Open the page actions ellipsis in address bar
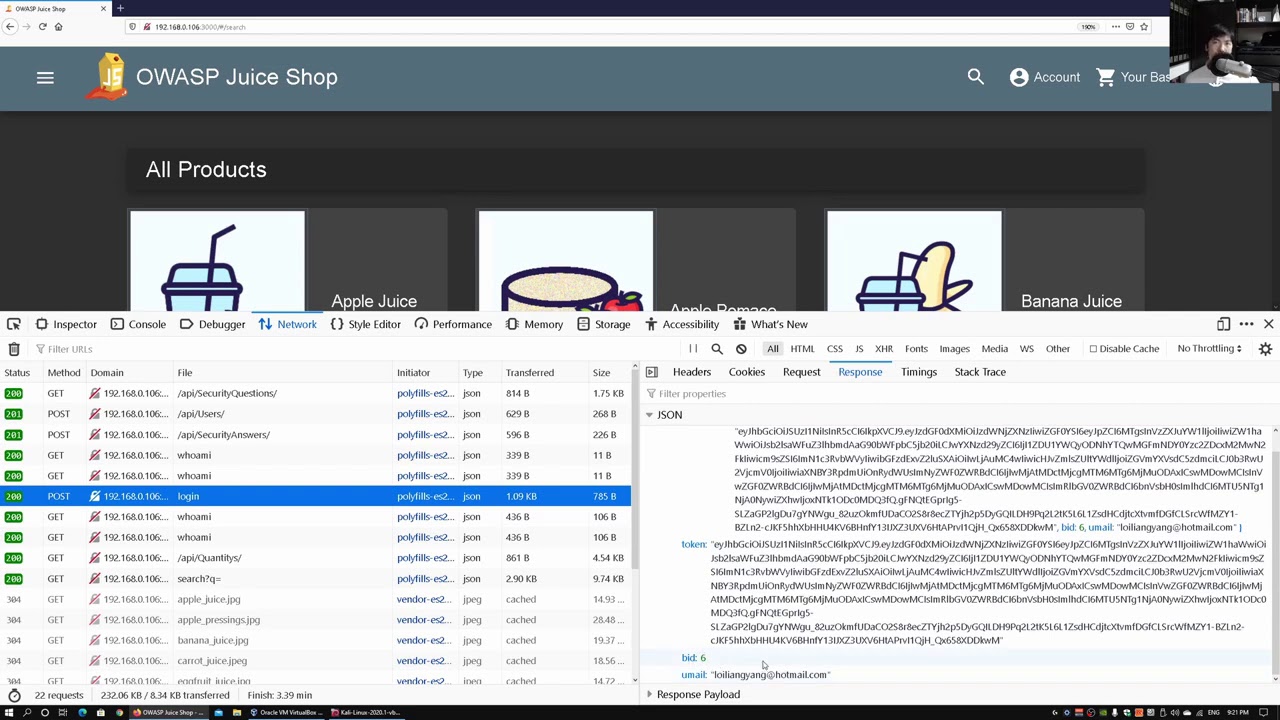1280x720 pixels. [x=1115, y=27]
